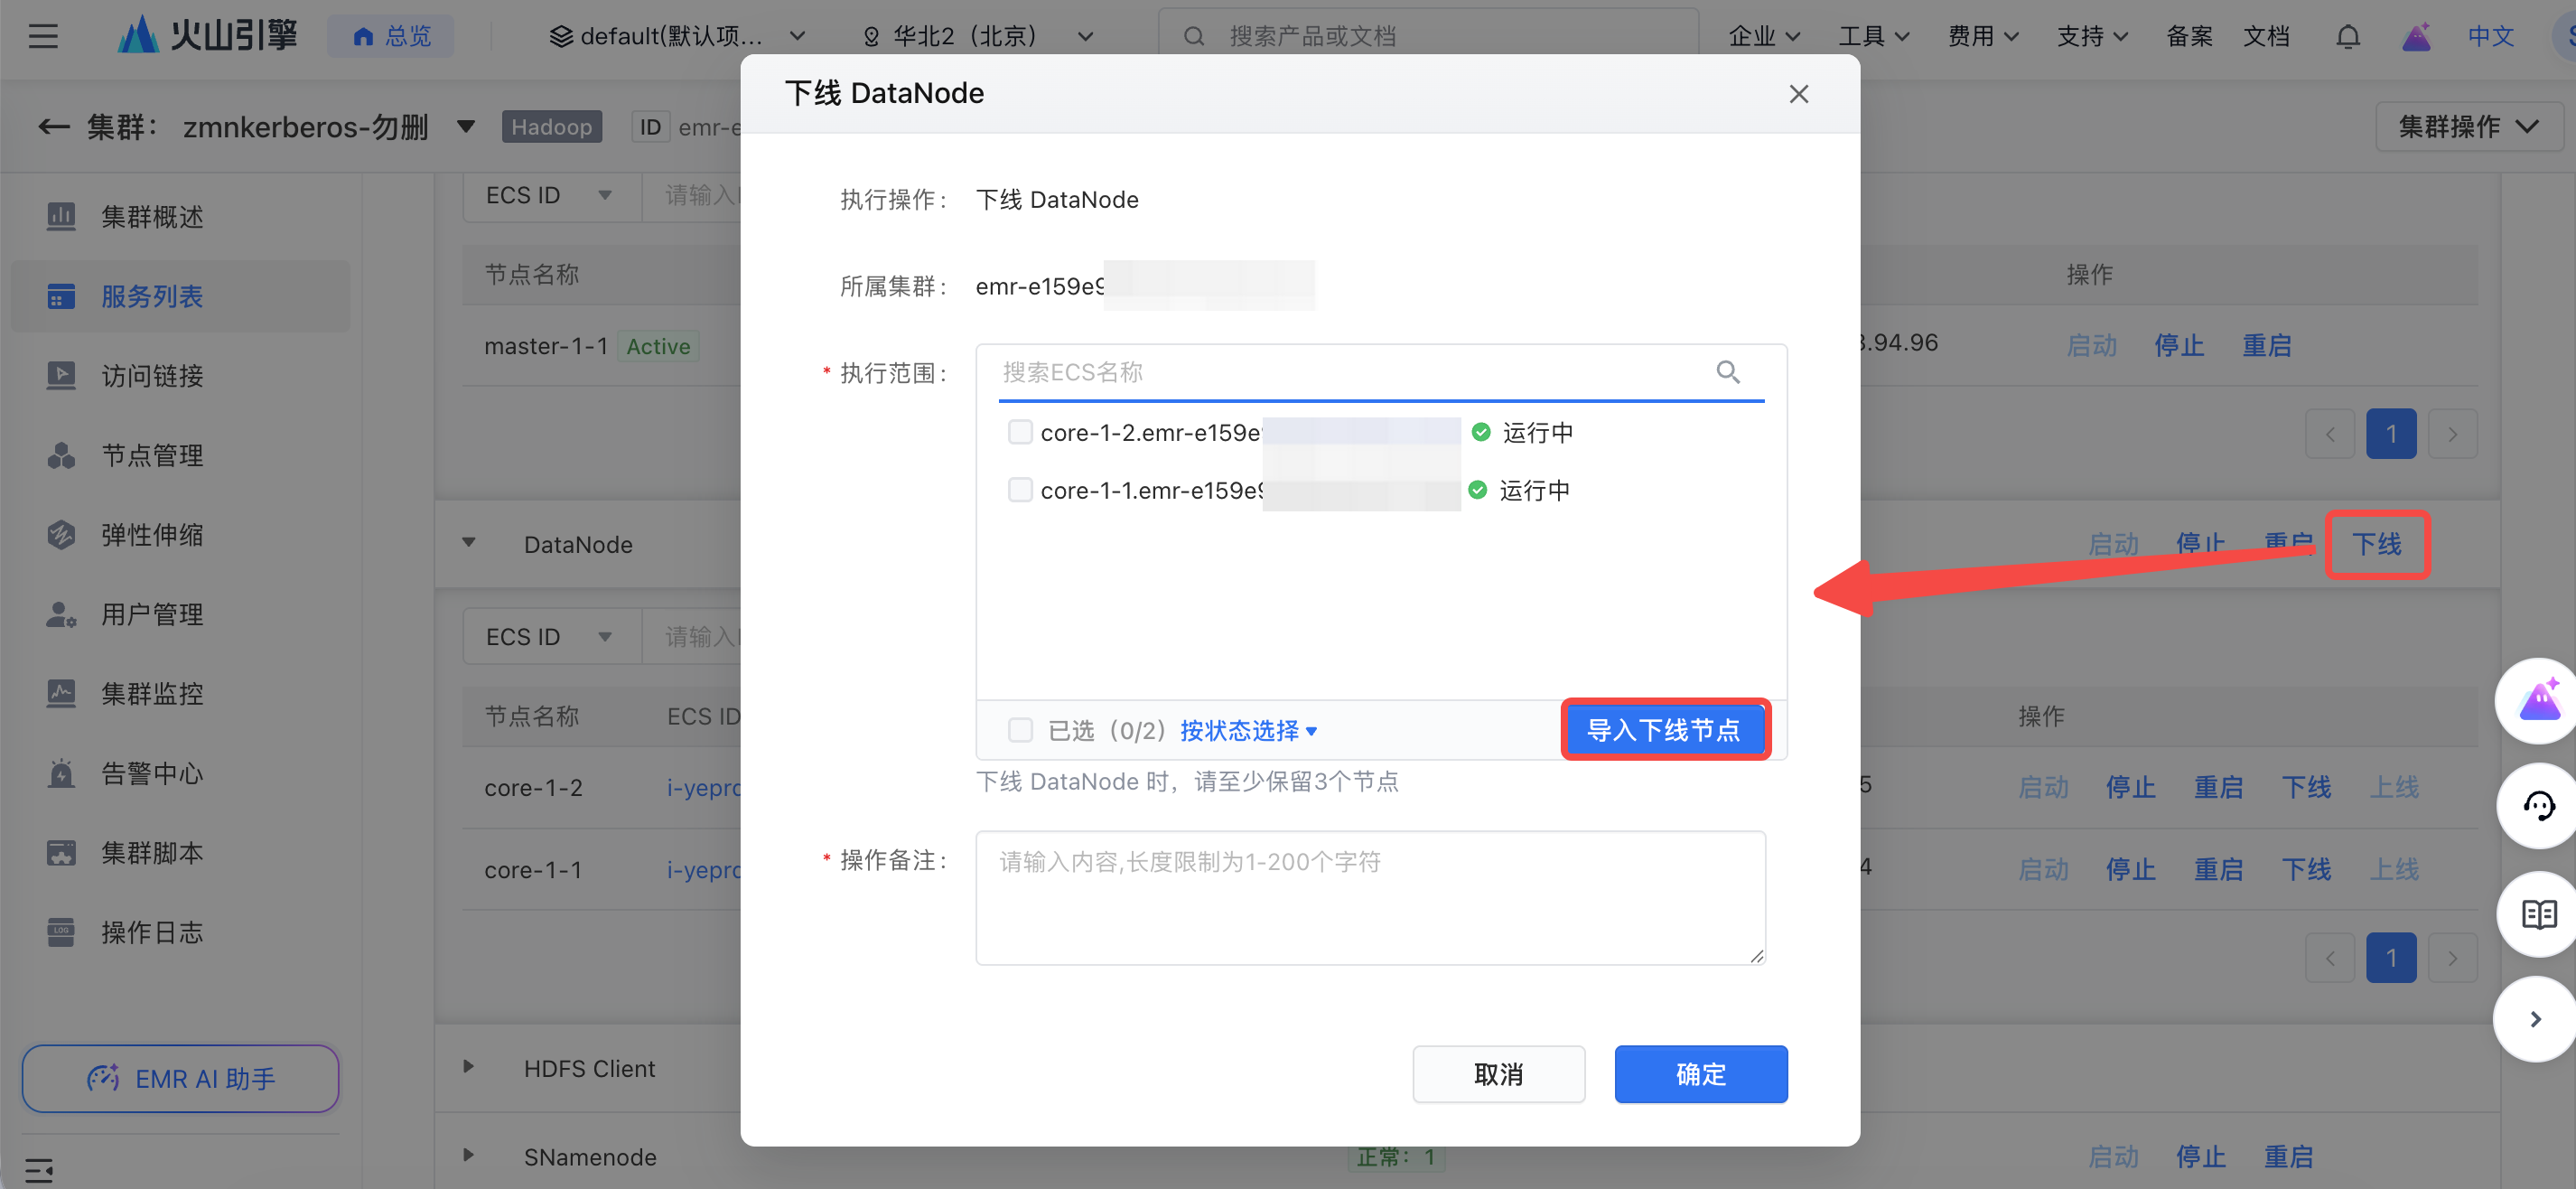This screenshot has width=2576, height=1189.
Task: Open the 按状态选择 dropdown
Action: (1248, 731)
